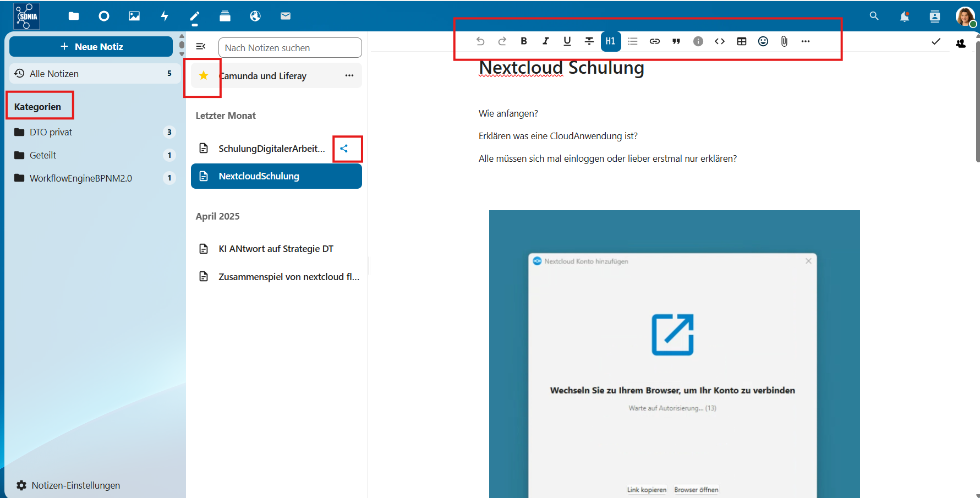Share the SchulungDigitalerArbeit note

(345, 148)
